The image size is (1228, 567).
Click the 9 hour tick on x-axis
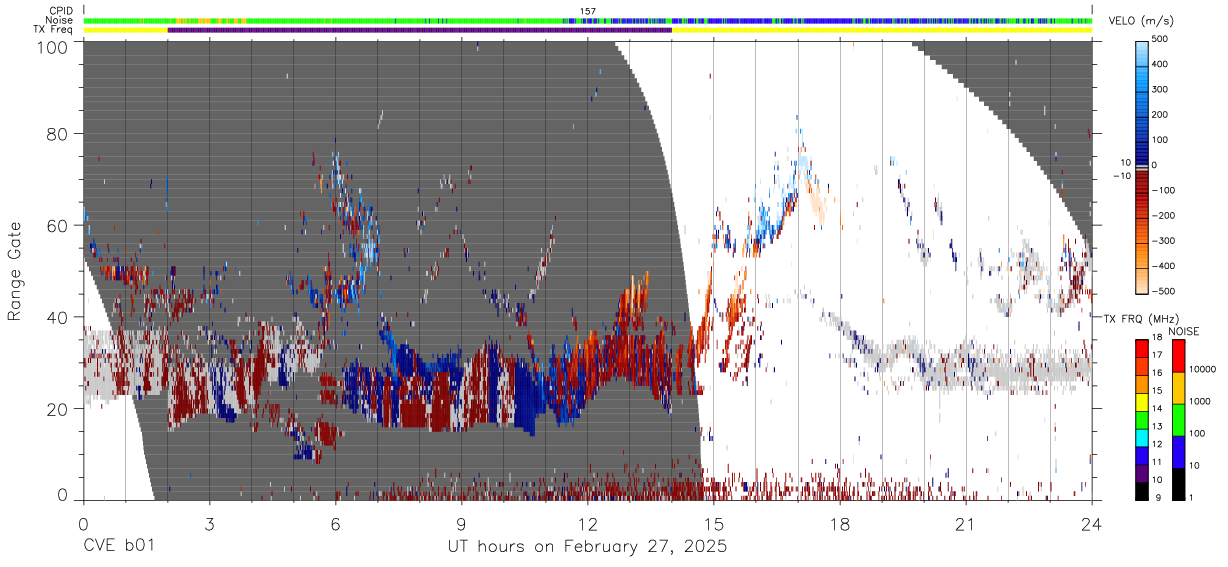[x=462, y=524]
